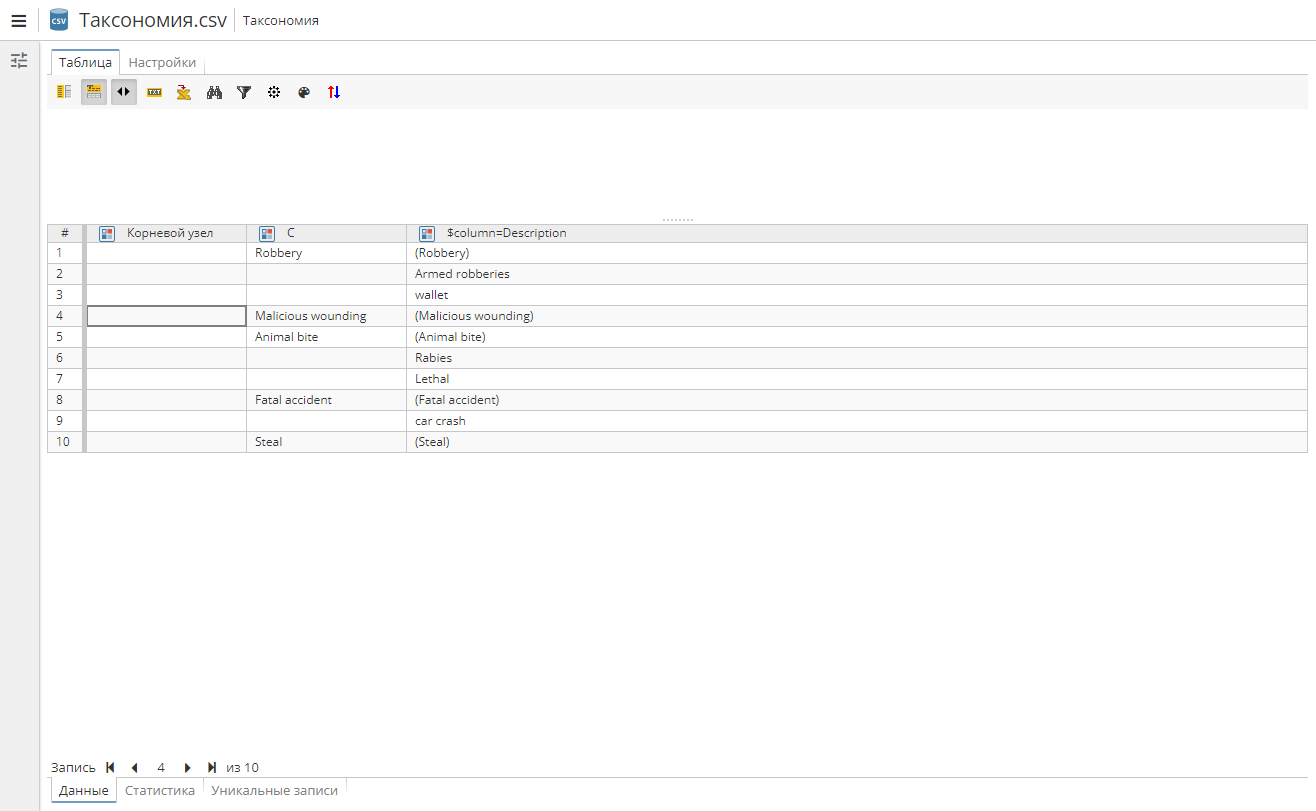Image resolution: width=1316 pixels, height=811 pixels.
Task: Go to the first record
Action: 110,768
